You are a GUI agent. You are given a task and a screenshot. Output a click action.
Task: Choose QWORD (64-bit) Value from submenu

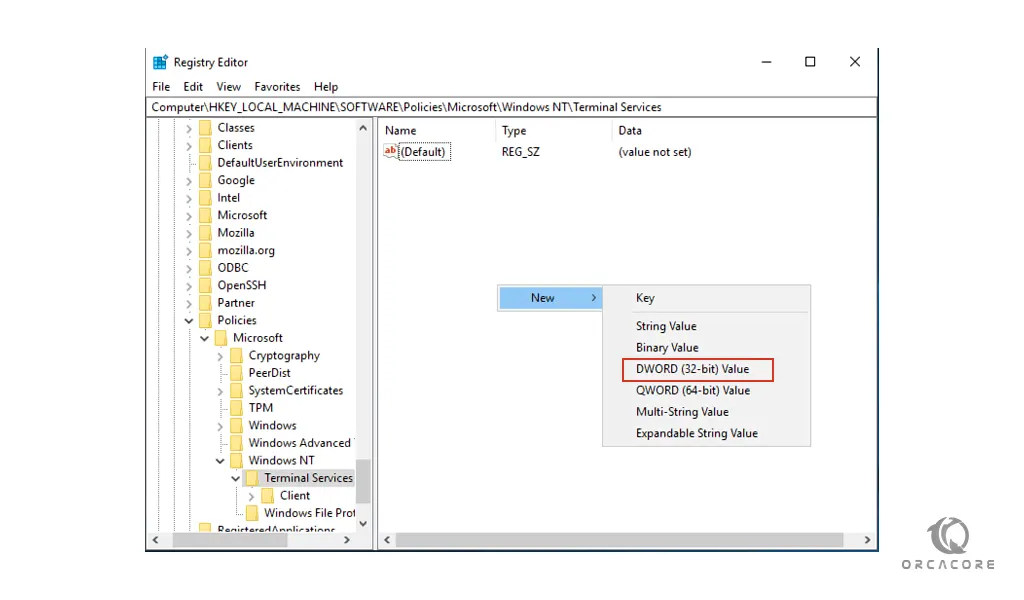tap(706, 390)
